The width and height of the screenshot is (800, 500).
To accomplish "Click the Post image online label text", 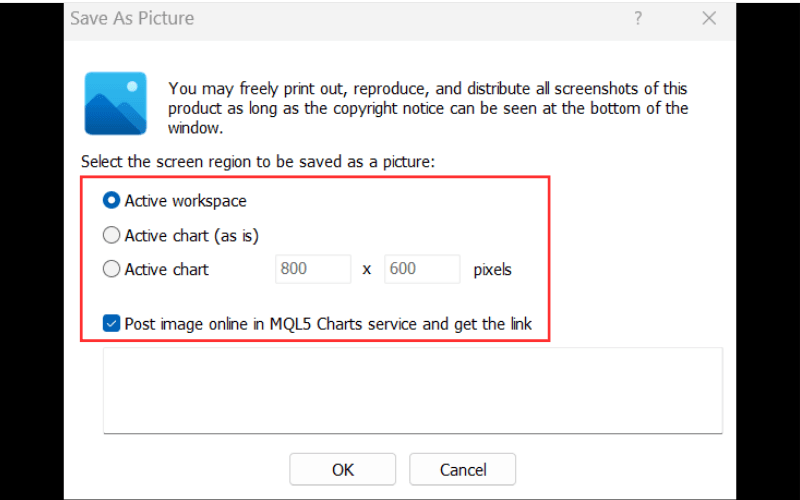I will tap(328, 324).
